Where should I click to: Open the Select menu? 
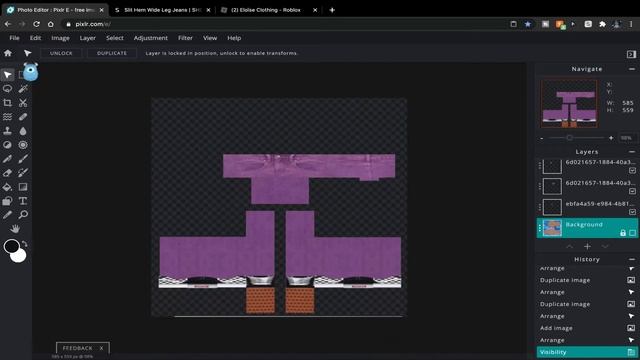115,38
